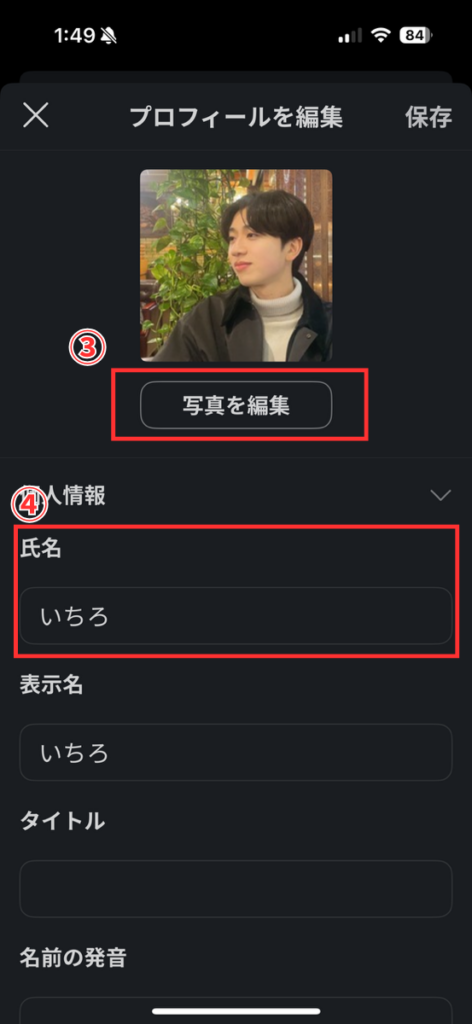Click the circled number ③ annotation marker

[x=87, y=348]
